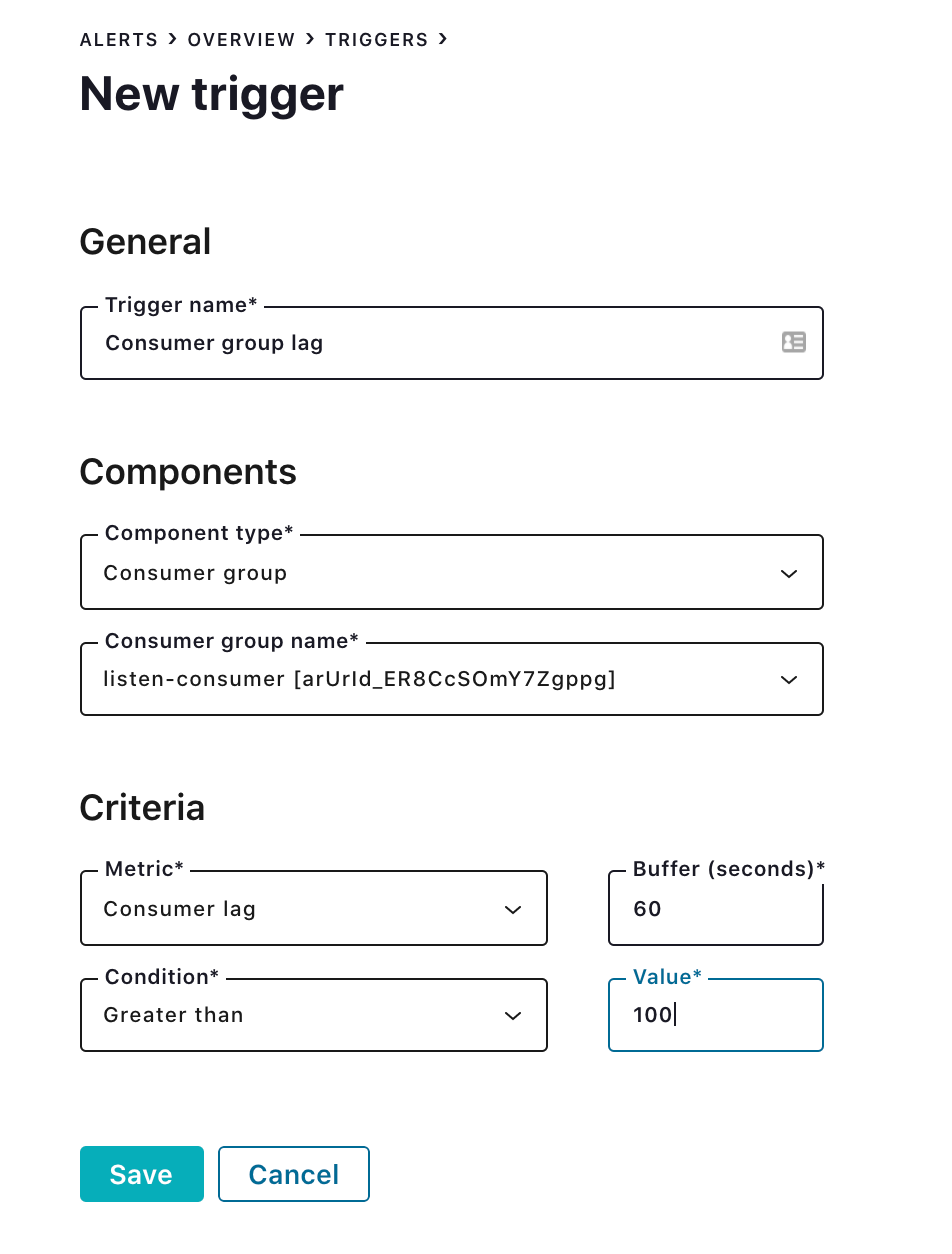Click the "Trigger name*" field label
952x1254 pixels.
tap(181, 305)
